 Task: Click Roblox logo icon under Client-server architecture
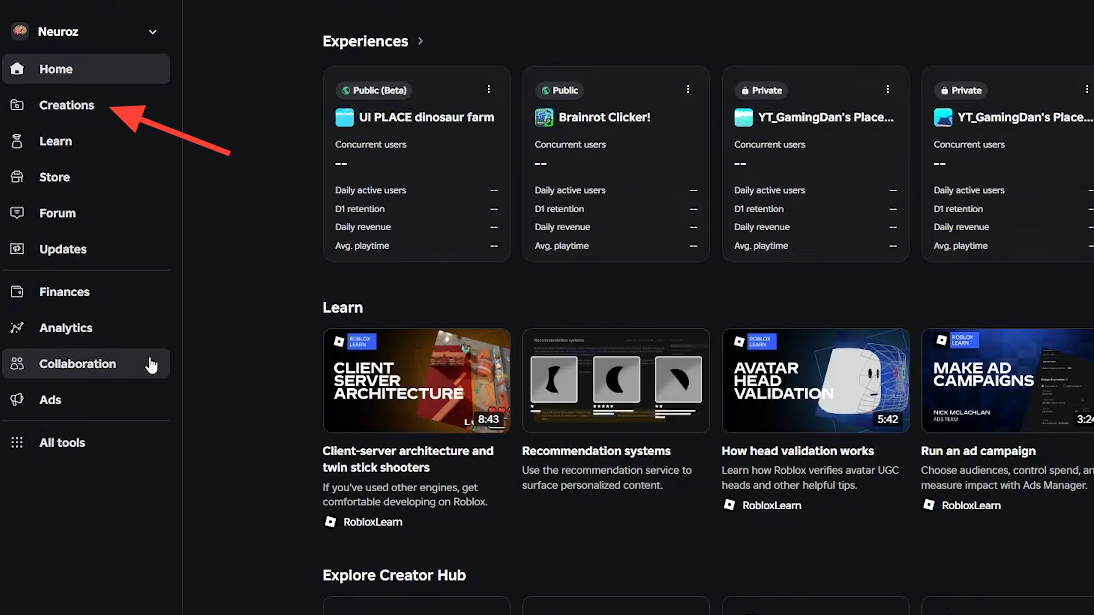coord(331,521)
